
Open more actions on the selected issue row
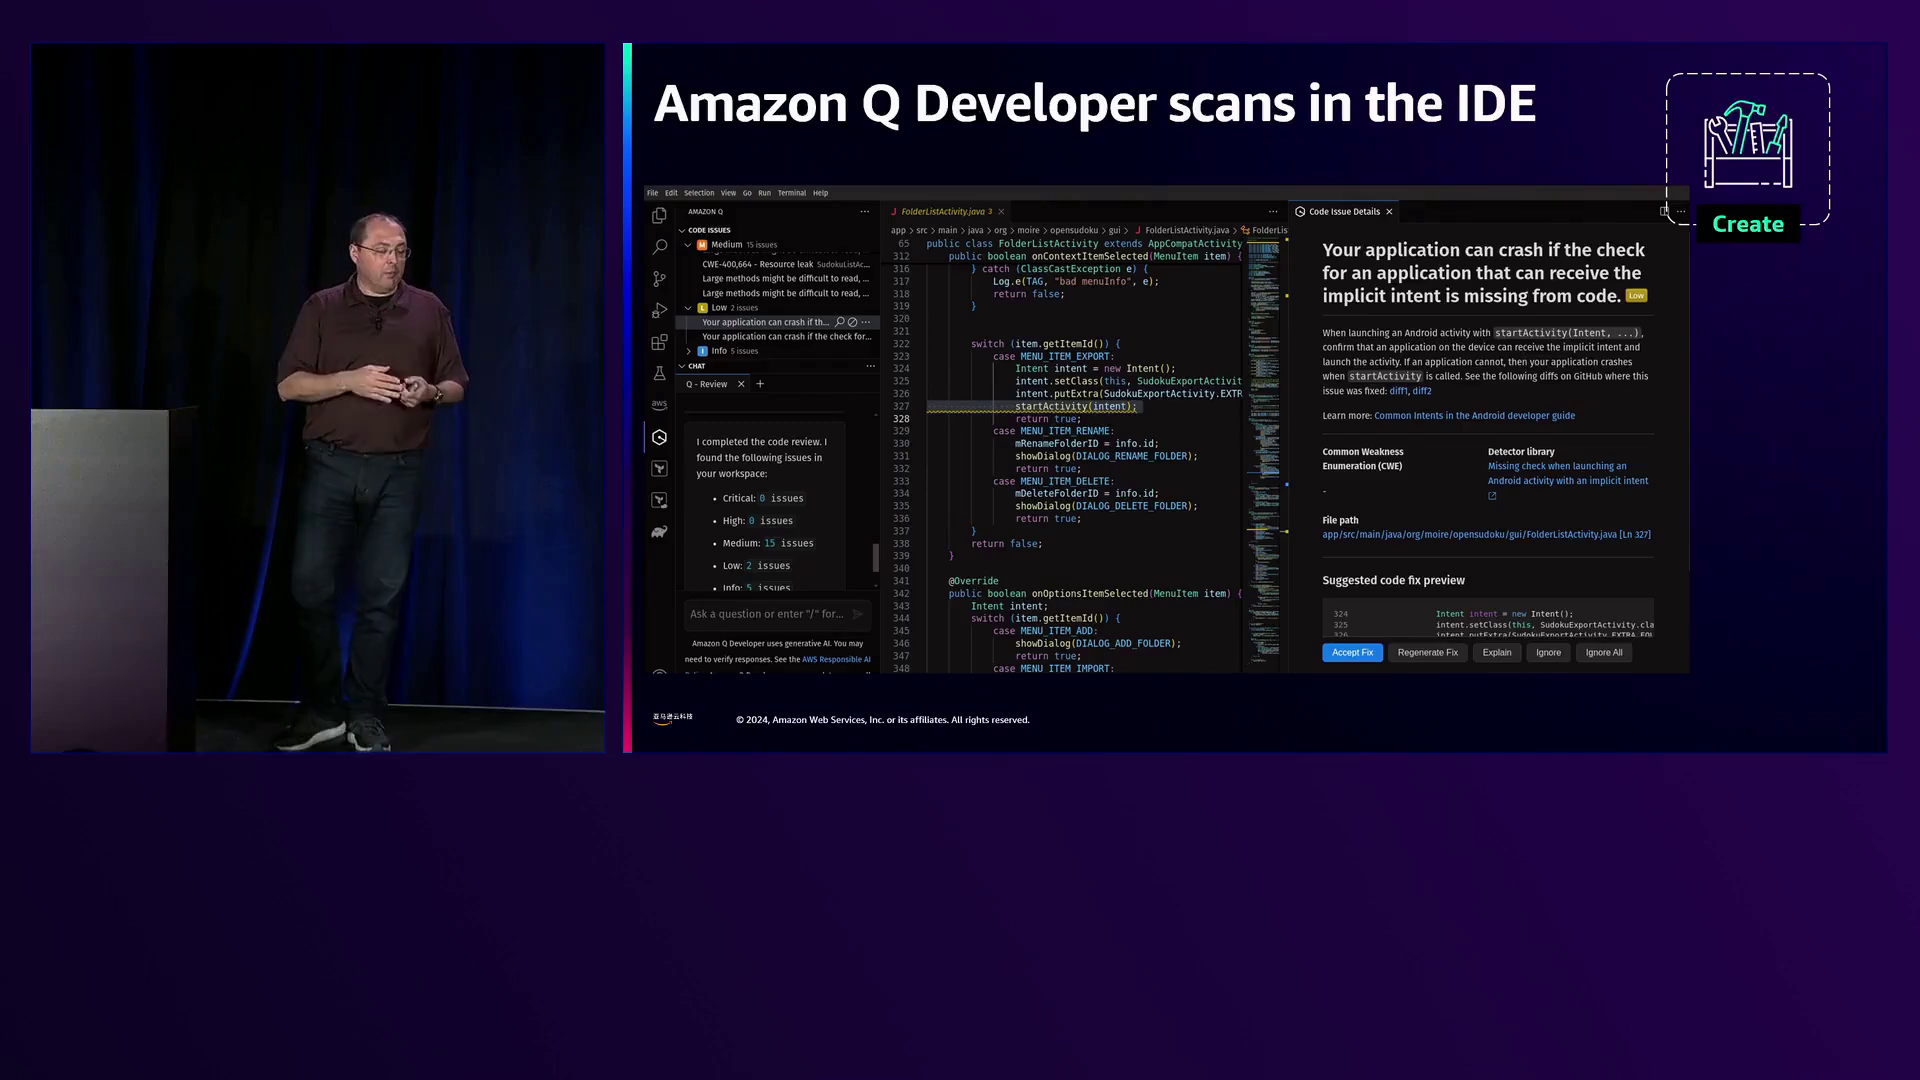[866, 322]
